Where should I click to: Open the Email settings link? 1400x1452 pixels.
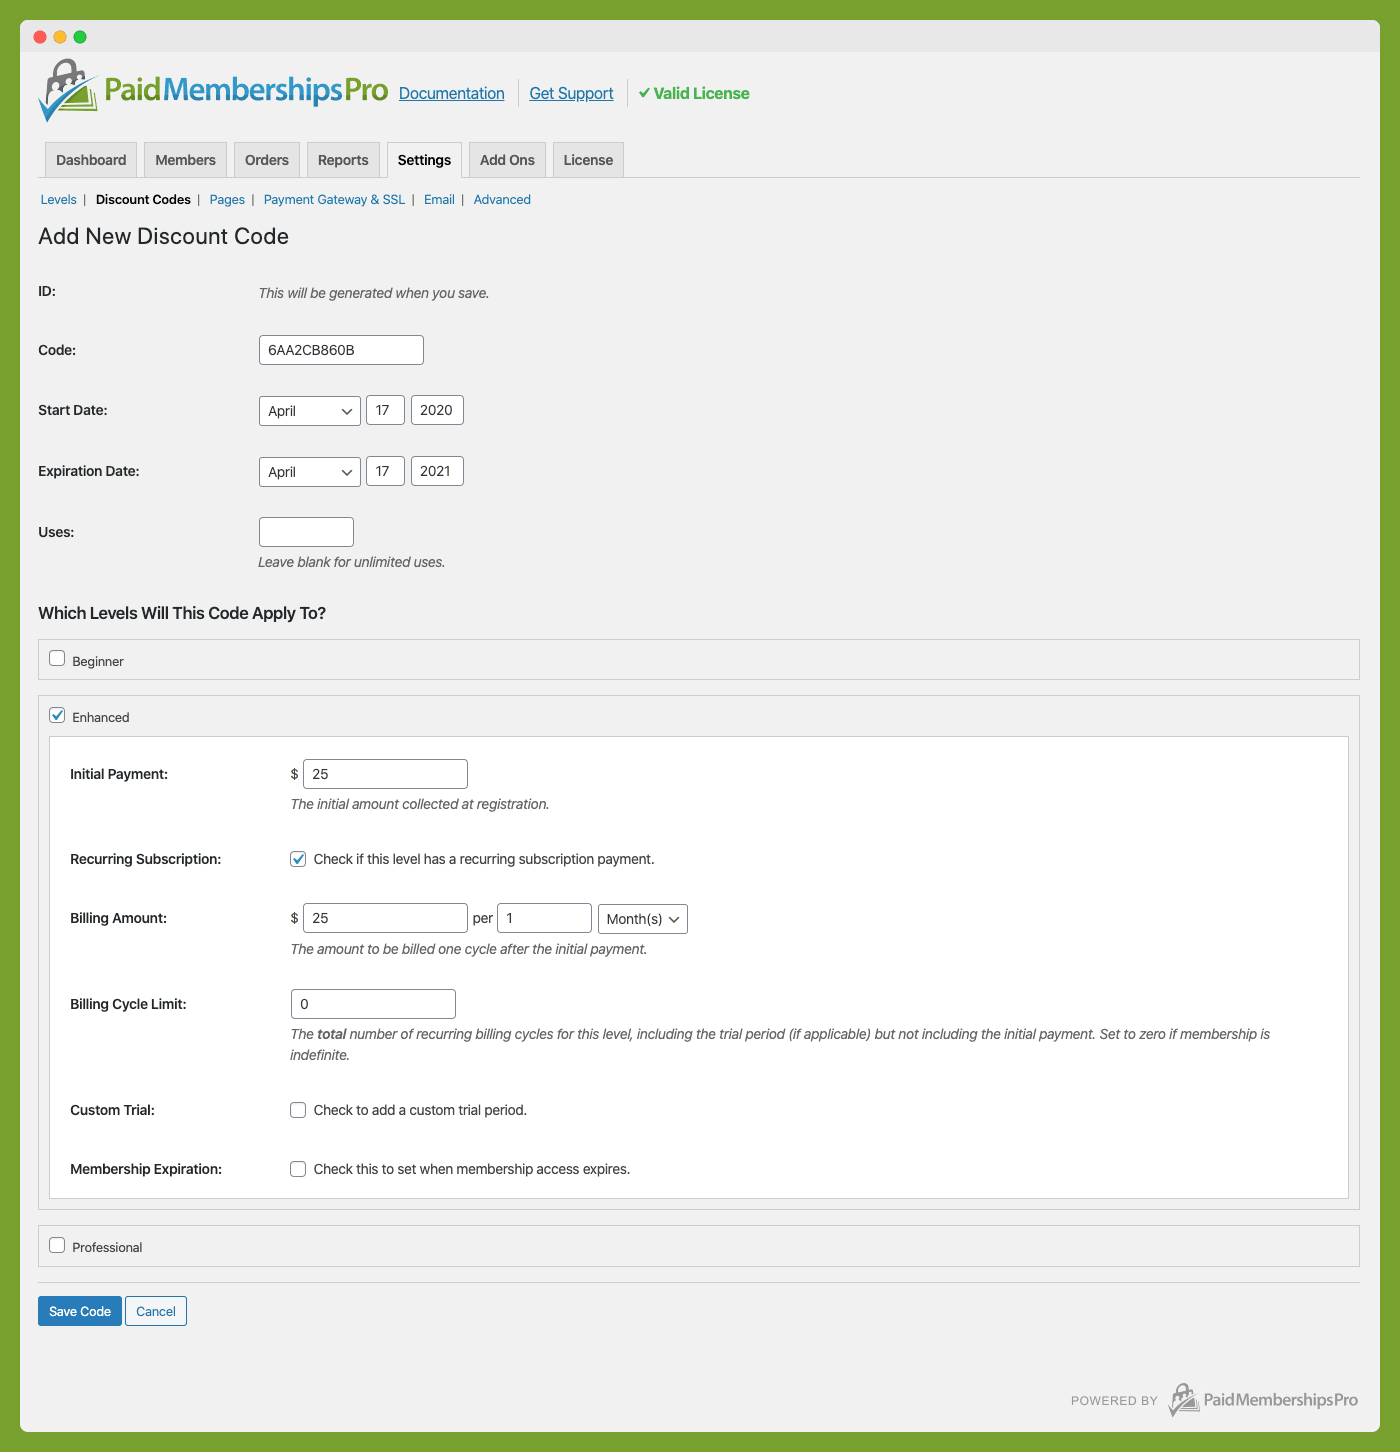(439, 200)
